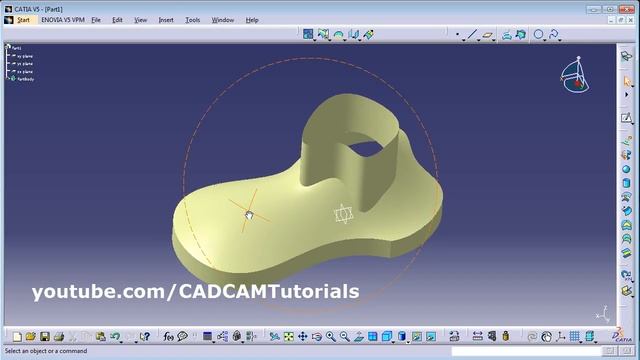
Task: Click the Zoom In magnifier
Action: click(x=331, y=337)
